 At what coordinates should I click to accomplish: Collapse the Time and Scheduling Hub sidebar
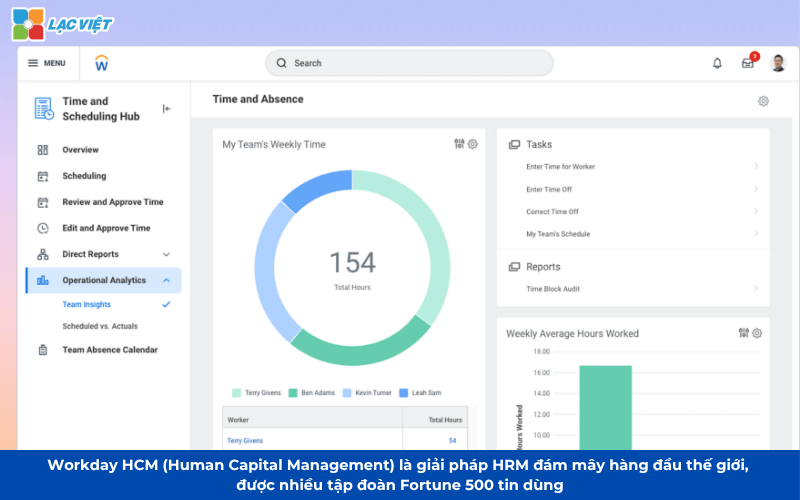[166, 109]
